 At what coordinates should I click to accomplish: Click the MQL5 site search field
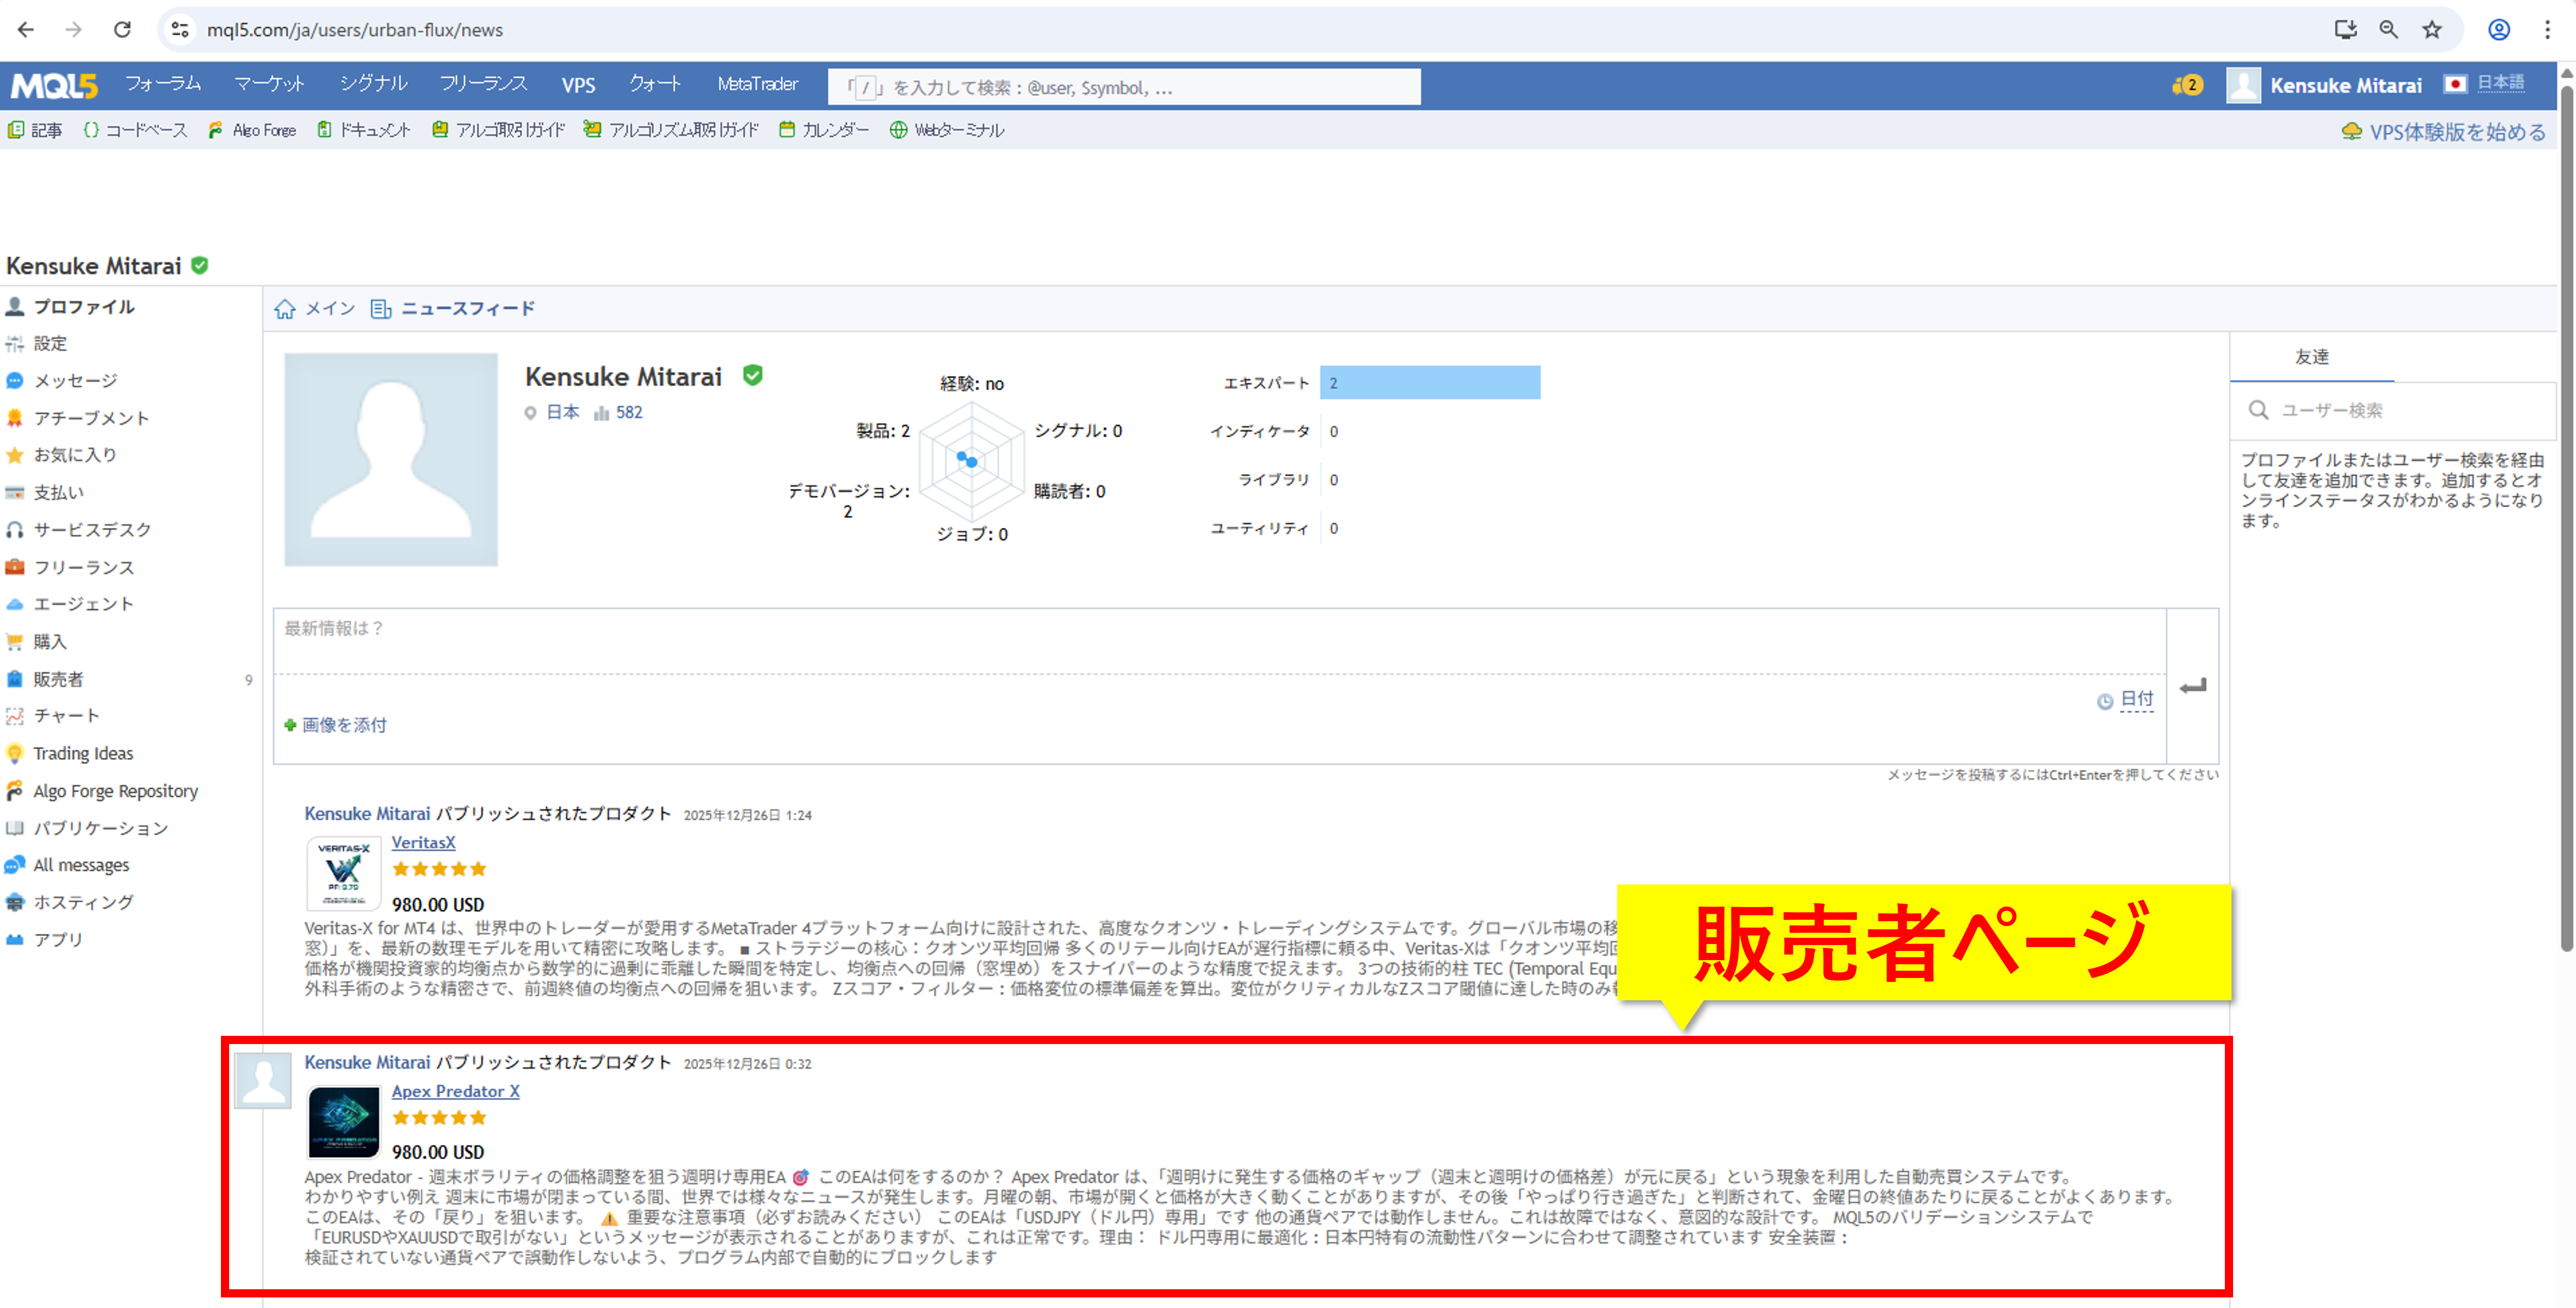tap(1124, 87)
